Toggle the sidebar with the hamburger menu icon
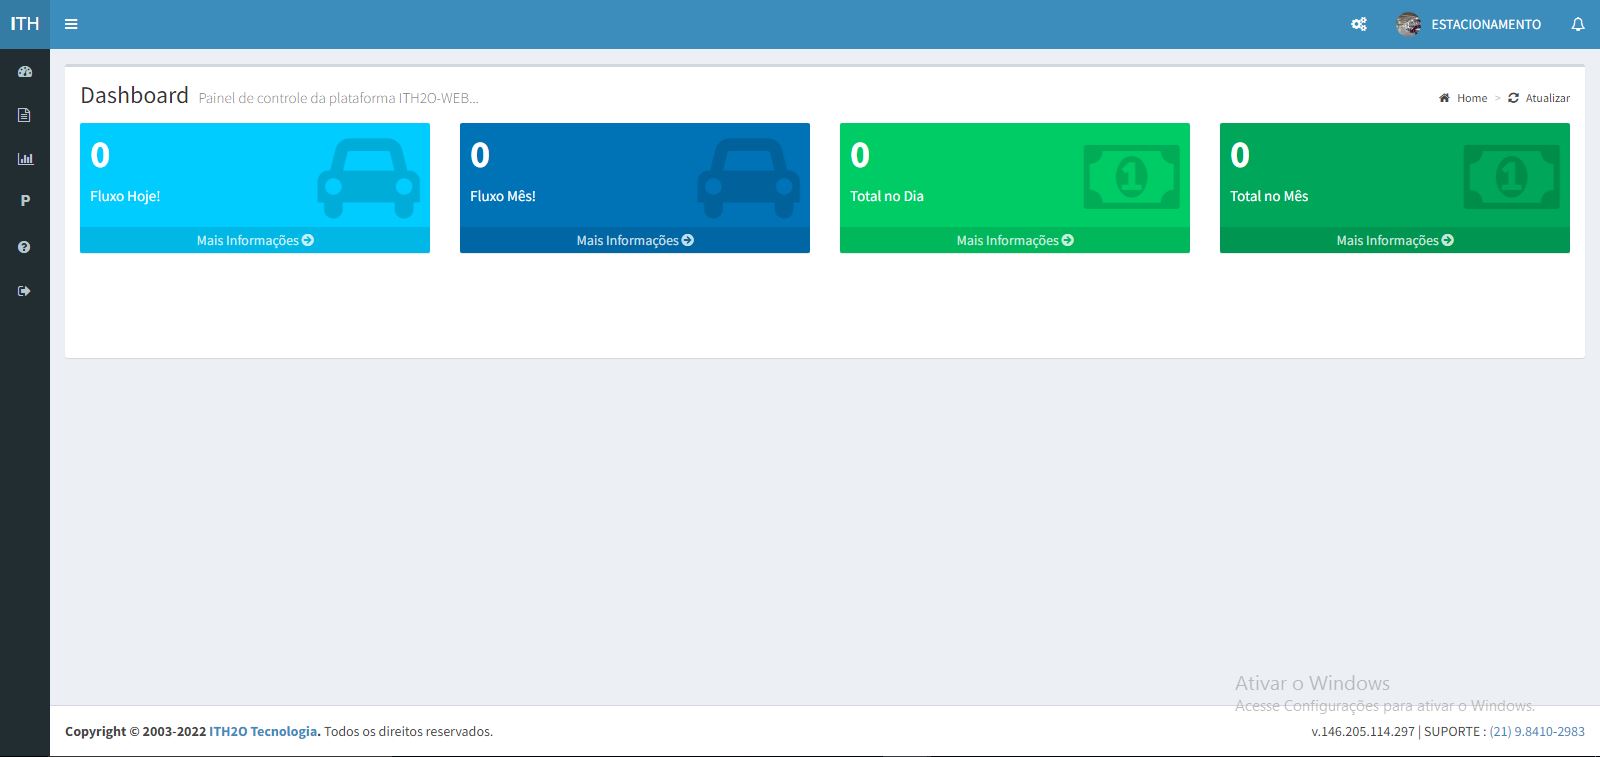The height and width of the screenshot is (757, 1600). point(71,24)
